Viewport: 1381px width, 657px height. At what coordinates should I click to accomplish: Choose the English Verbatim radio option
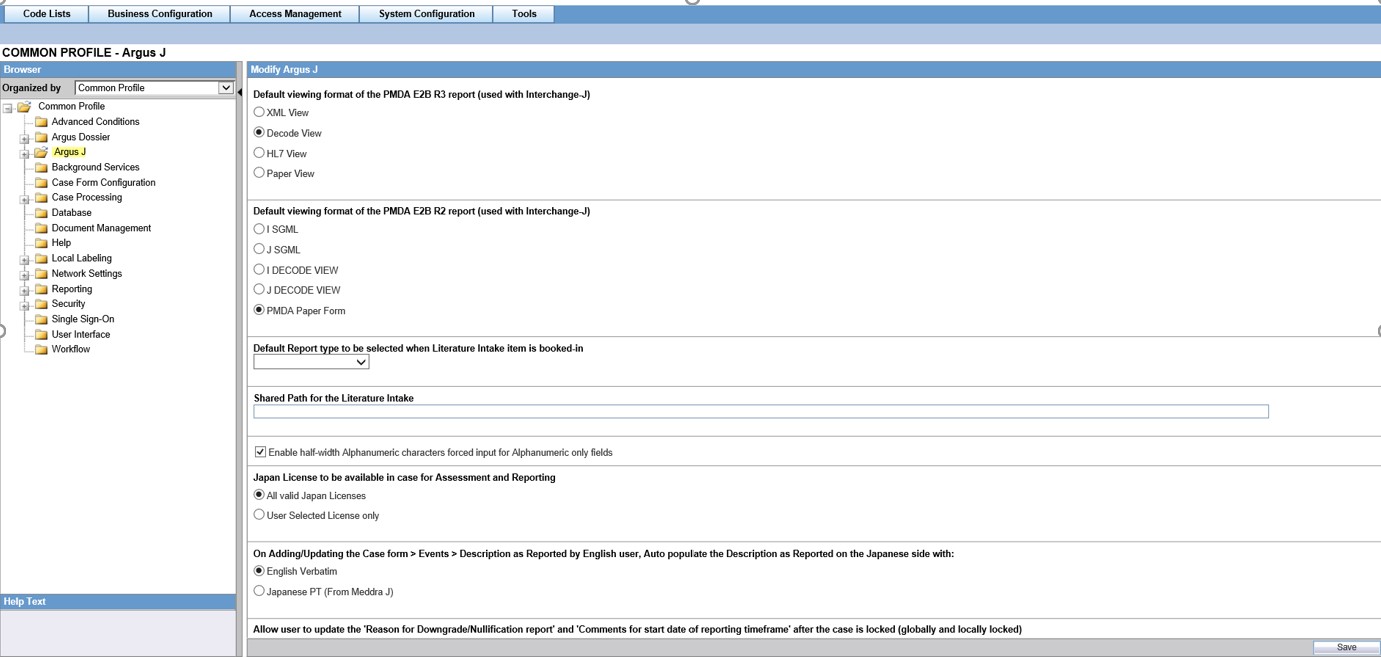pos(259,571)
